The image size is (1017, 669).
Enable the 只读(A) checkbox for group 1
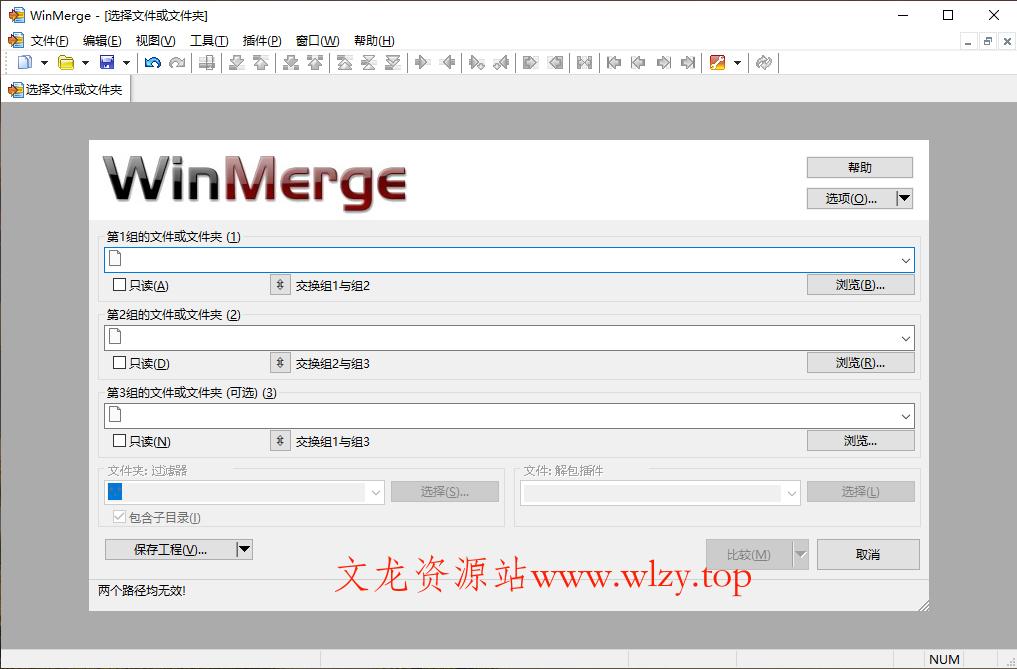(x=117, y=284)
